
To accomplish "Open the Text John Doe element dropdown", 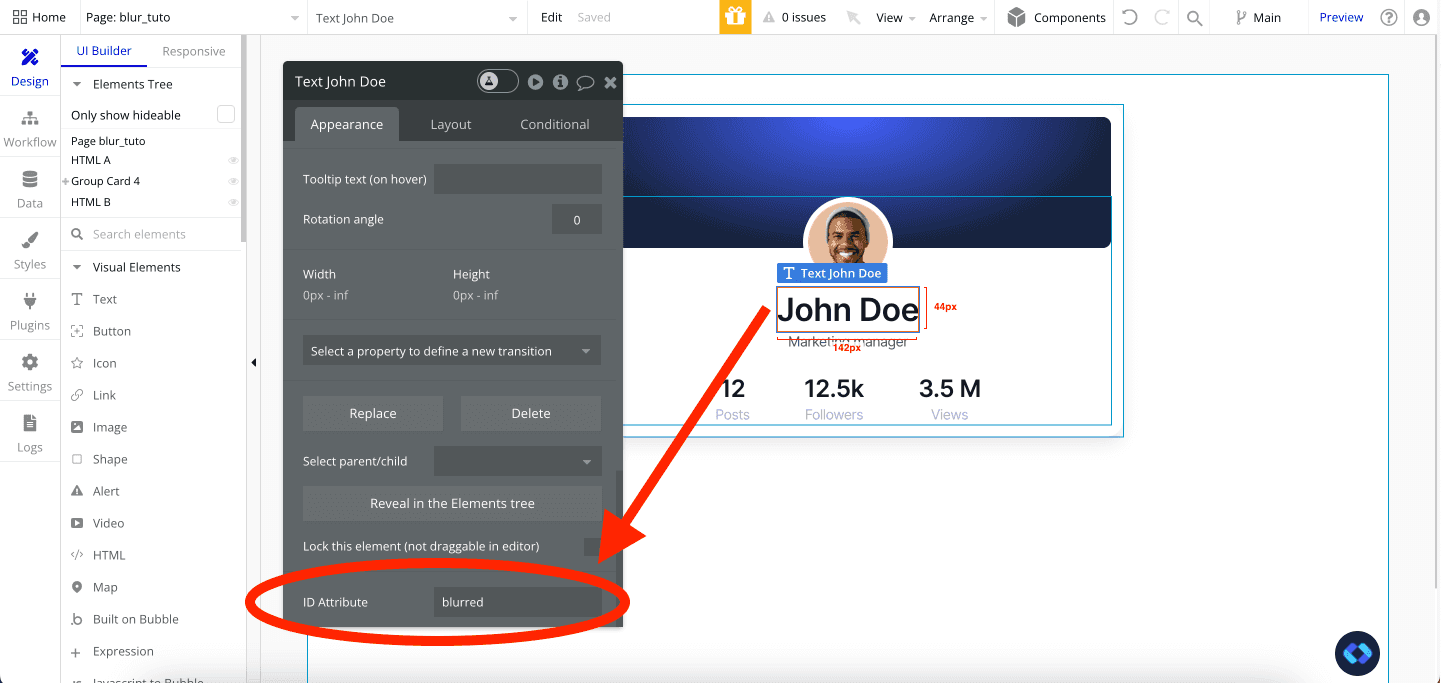I will [418, 17].
